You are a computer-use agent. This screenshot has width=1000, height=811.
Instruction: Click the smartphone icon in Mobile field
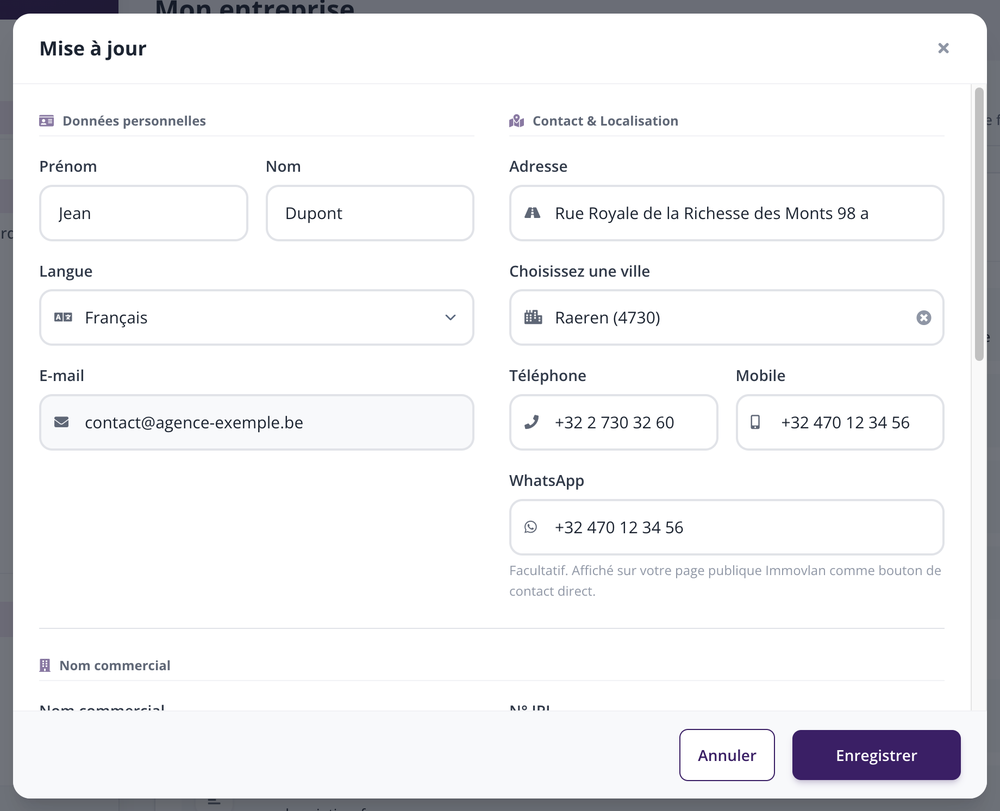click(755, 422)
